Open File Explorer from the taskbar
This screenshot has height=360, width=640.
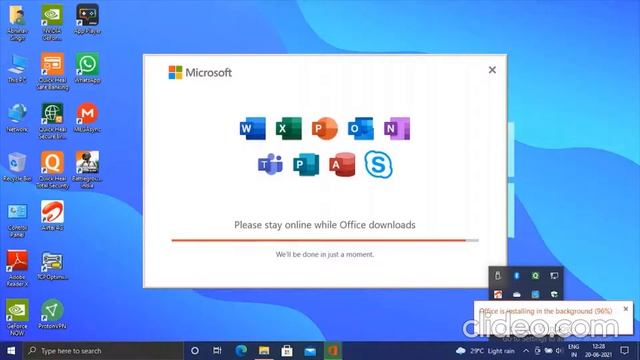coord(264,351)
